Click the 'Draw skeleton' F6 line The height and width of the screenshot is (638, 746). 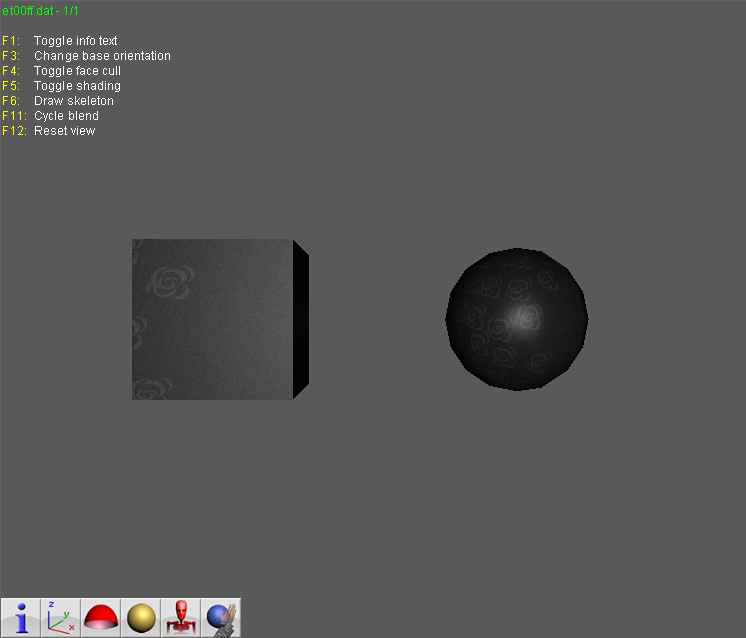pos(58,101)
